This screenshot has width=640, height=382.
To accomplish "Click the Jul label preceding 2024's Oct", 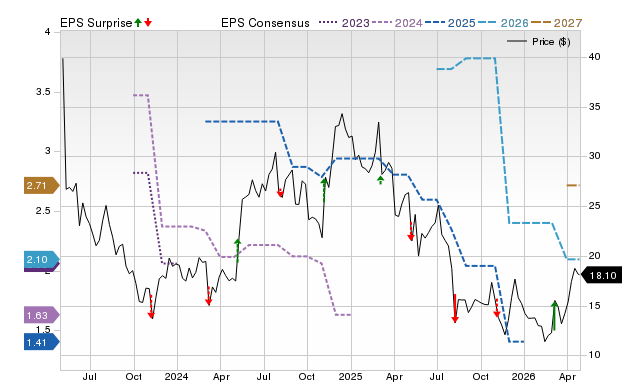I will pos(264,376).
